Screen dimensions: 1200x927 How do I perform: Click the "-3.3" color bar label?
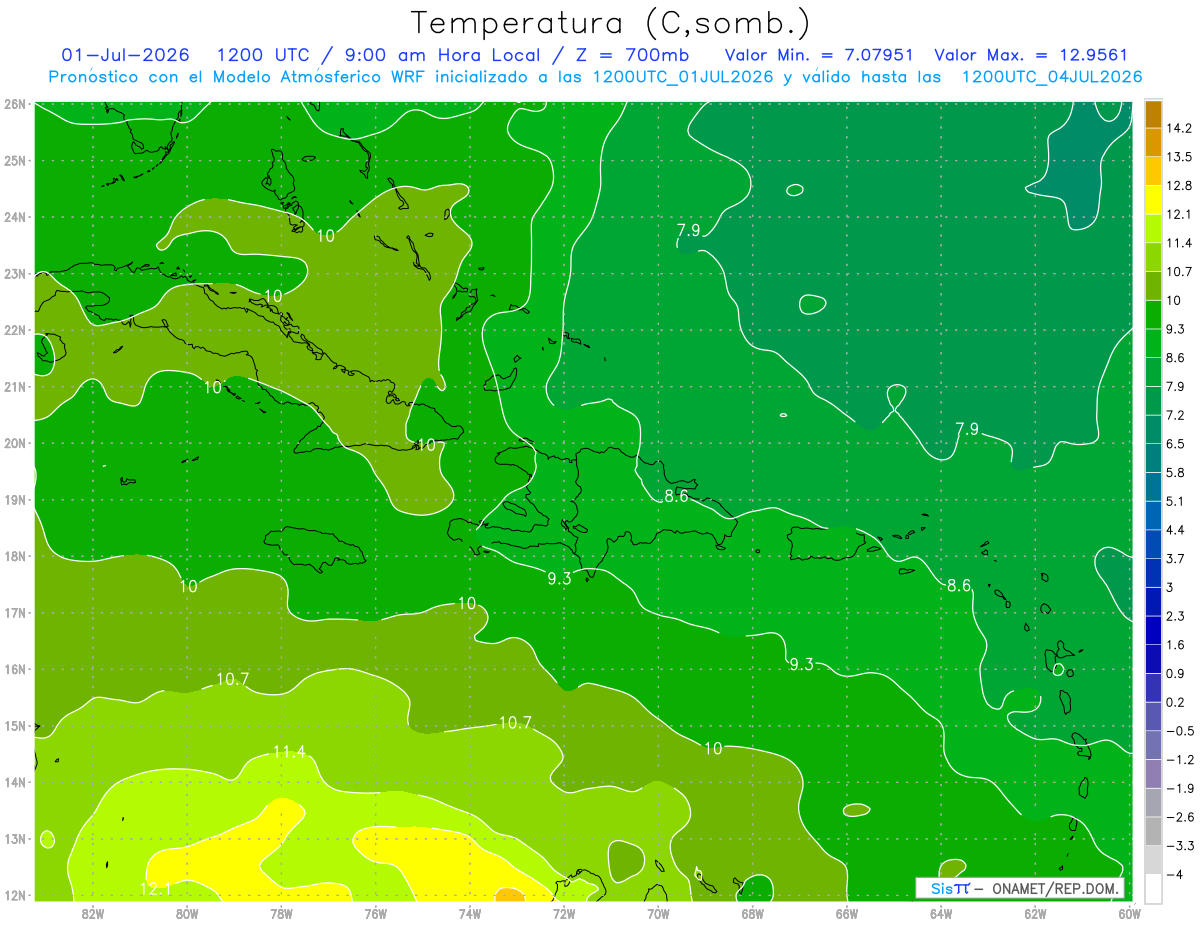[1180, 846]
